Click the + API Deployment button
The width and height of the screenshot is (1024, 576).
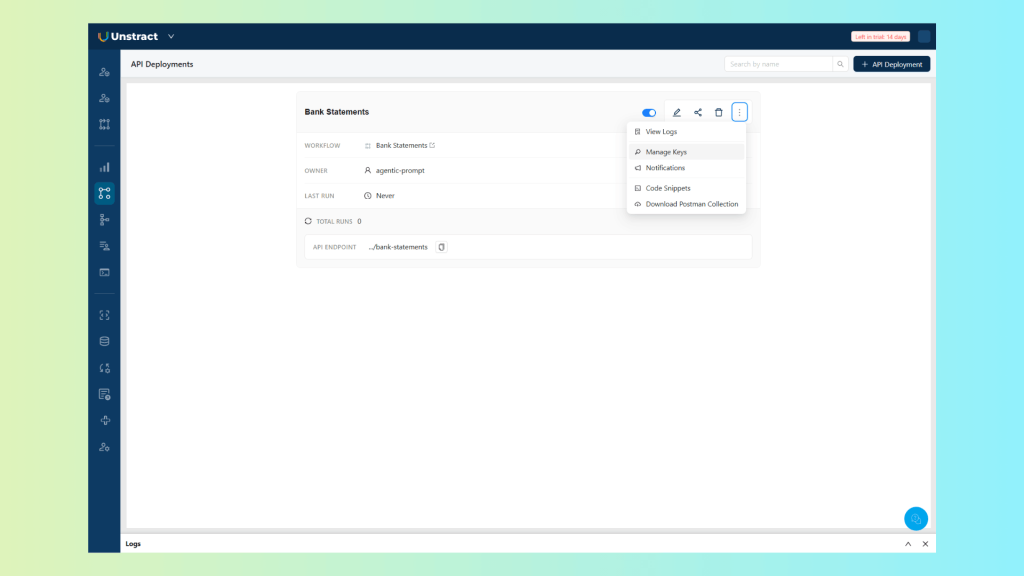click(x=891, y=64)
